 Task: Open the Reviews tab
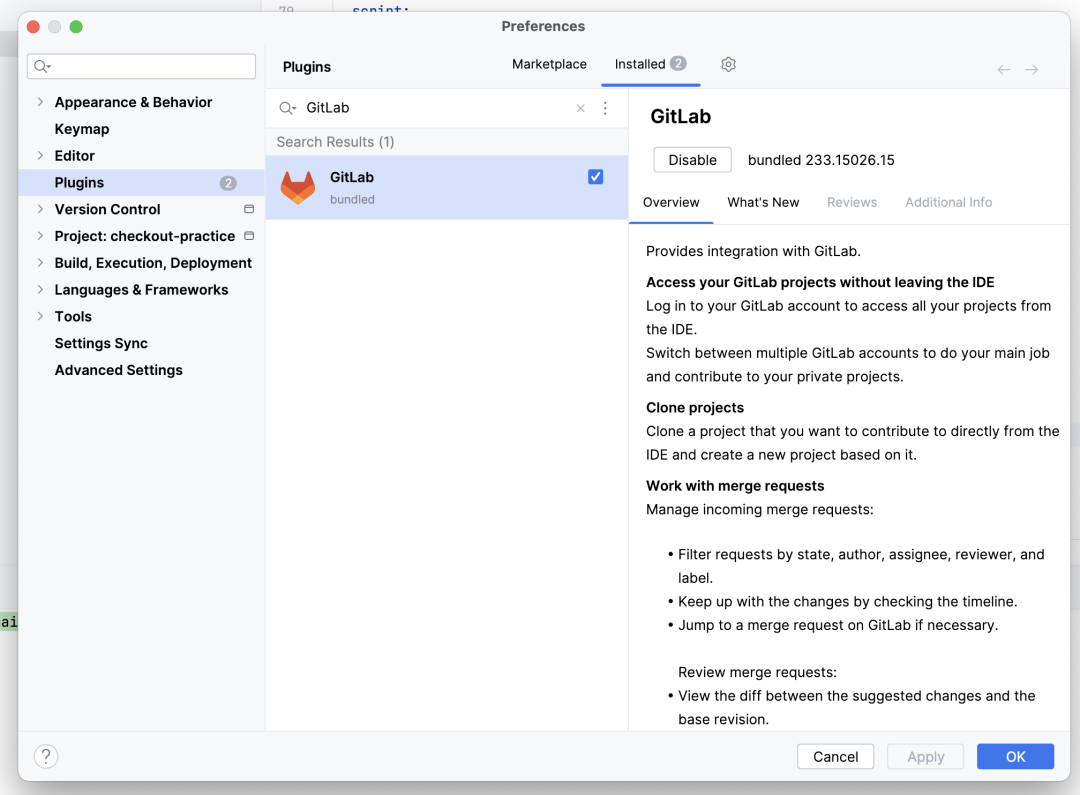click(x=852, y=203)
